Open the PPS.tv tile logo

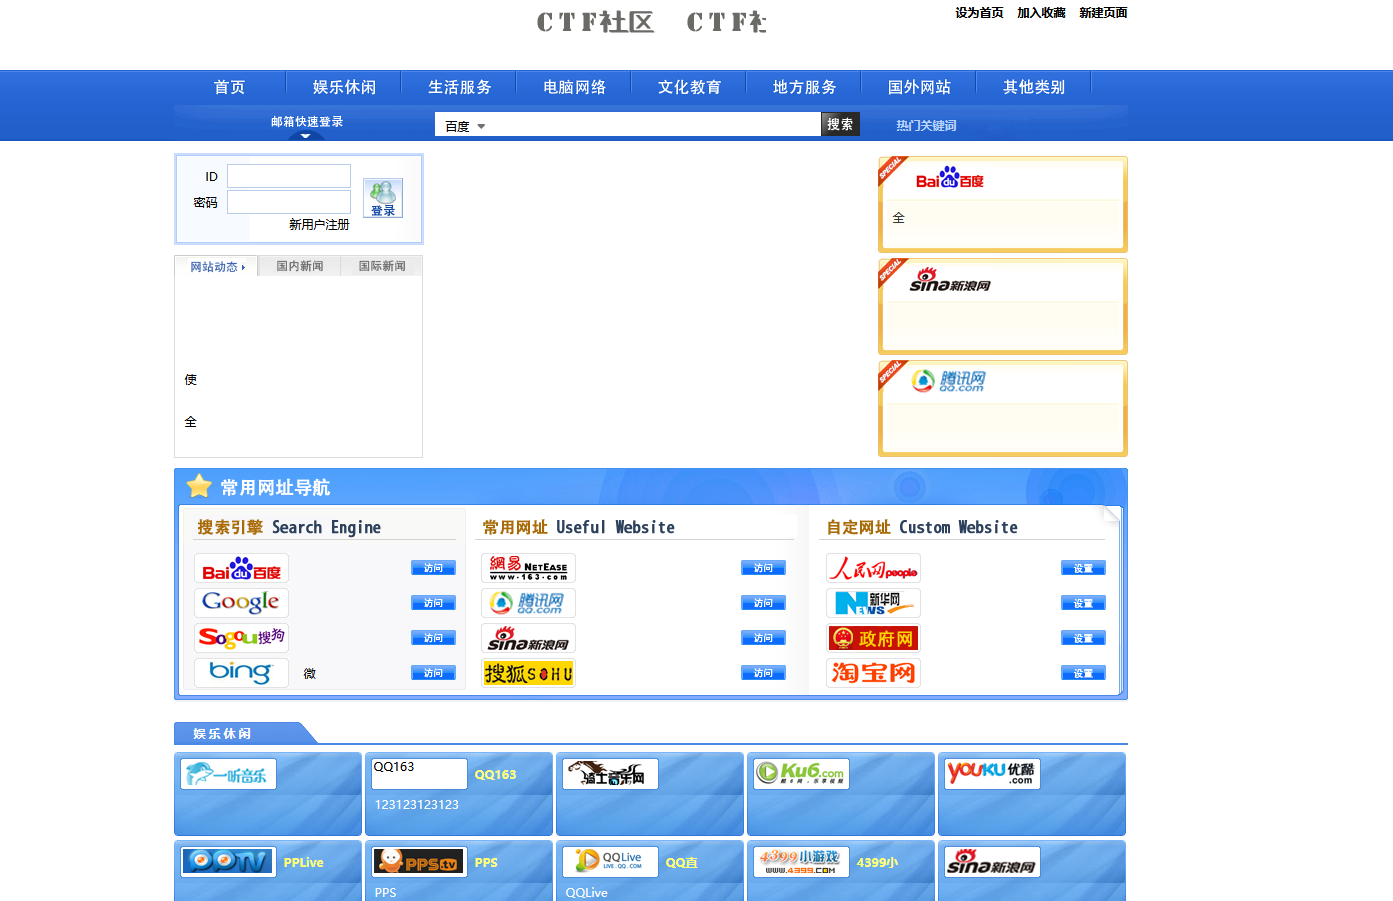click(419, 861)
